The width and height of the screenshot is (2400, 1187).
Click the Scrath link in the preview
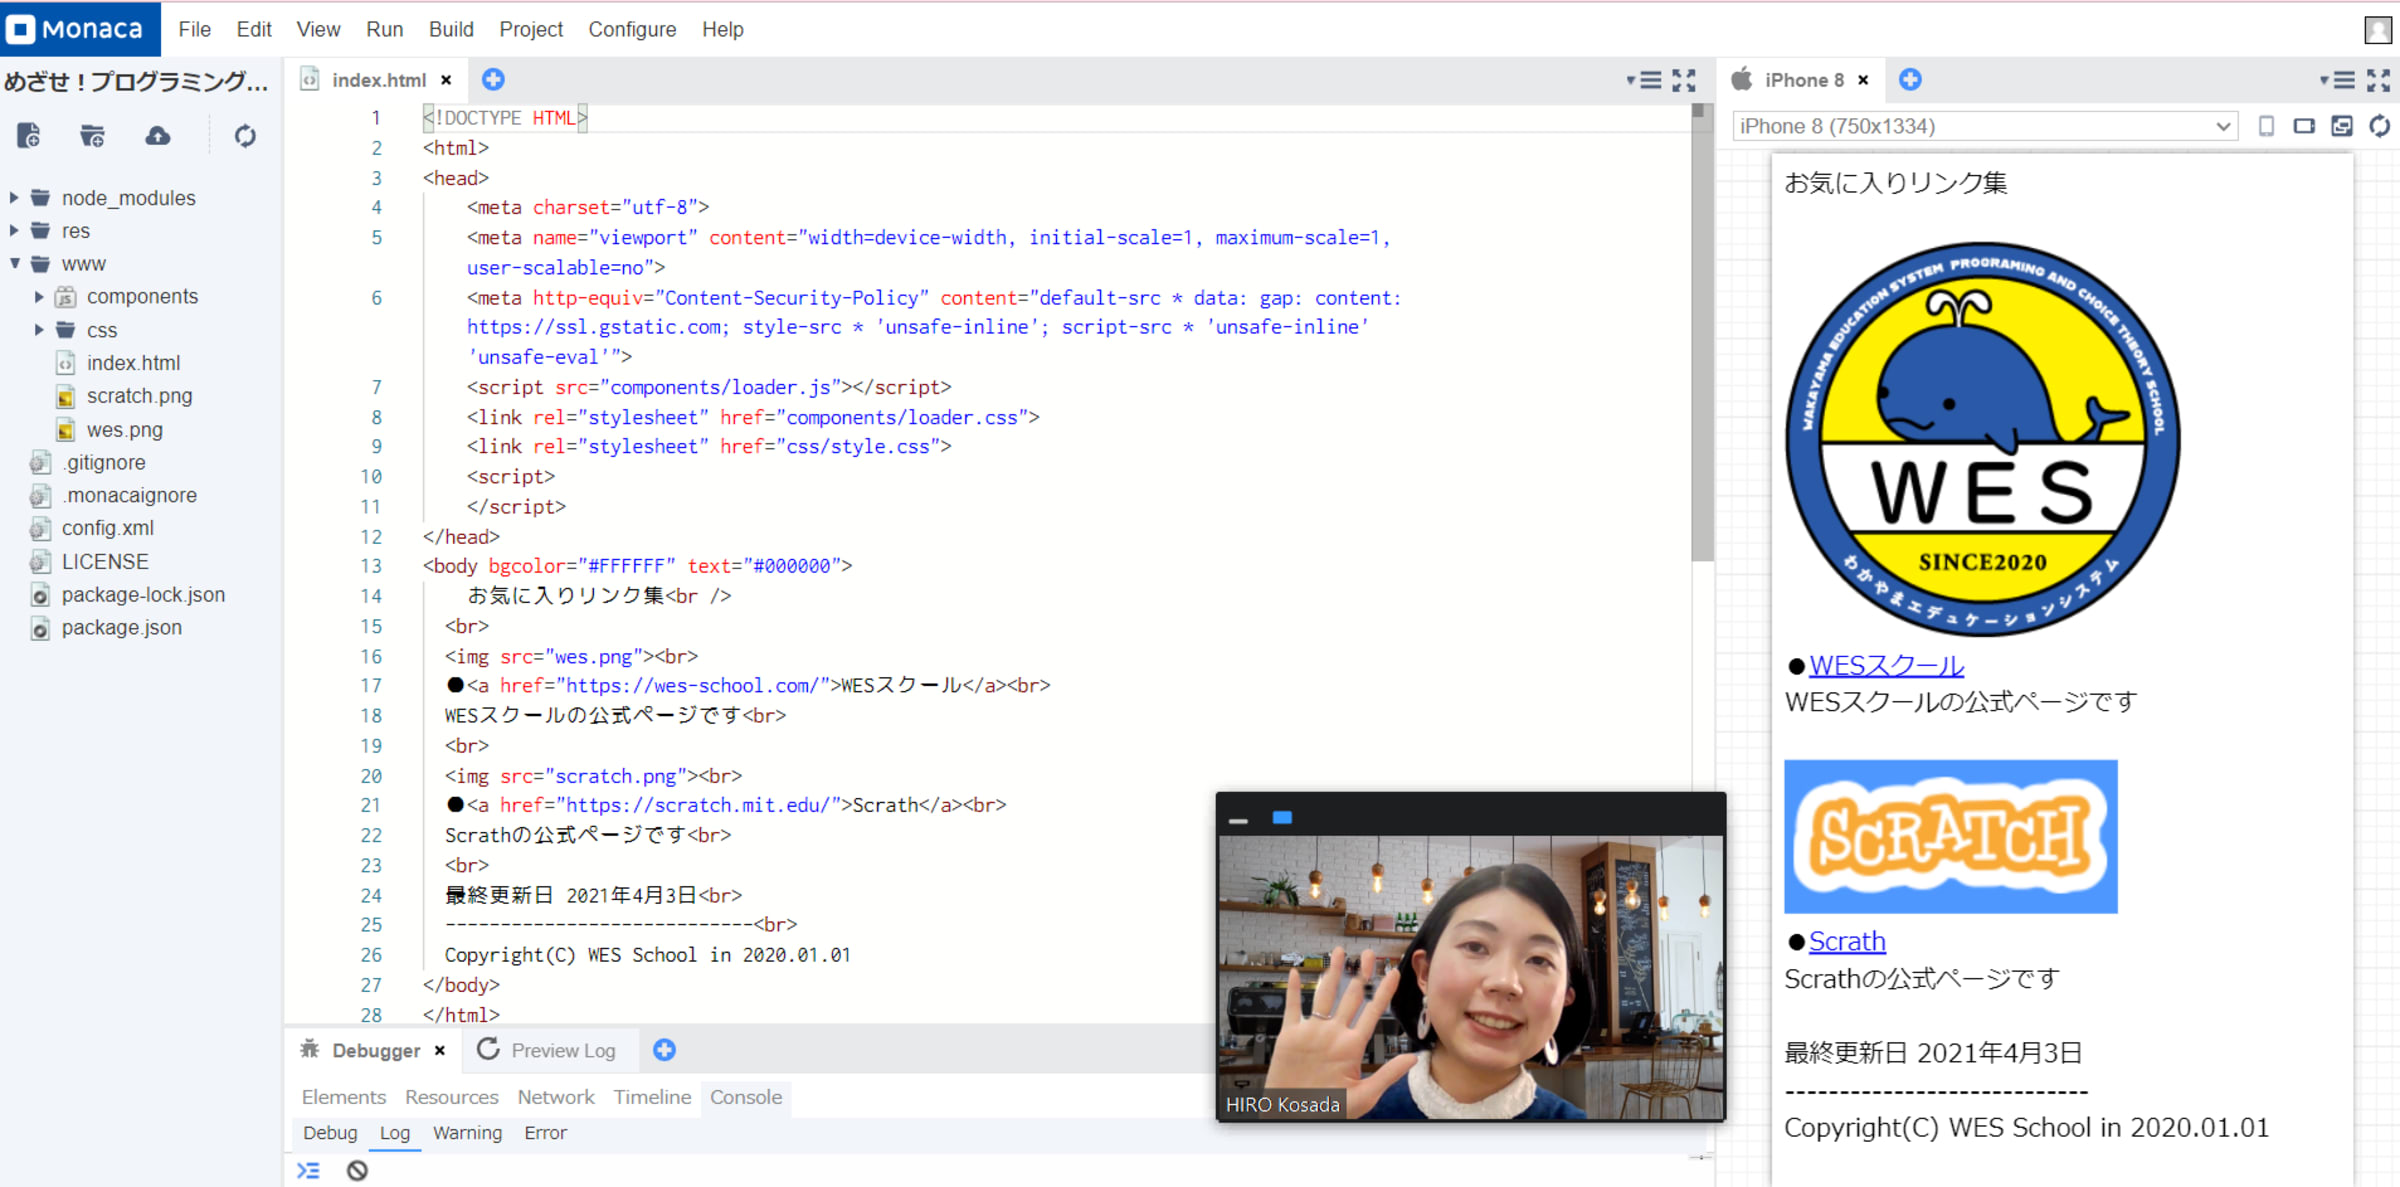tap(1846, 941)
